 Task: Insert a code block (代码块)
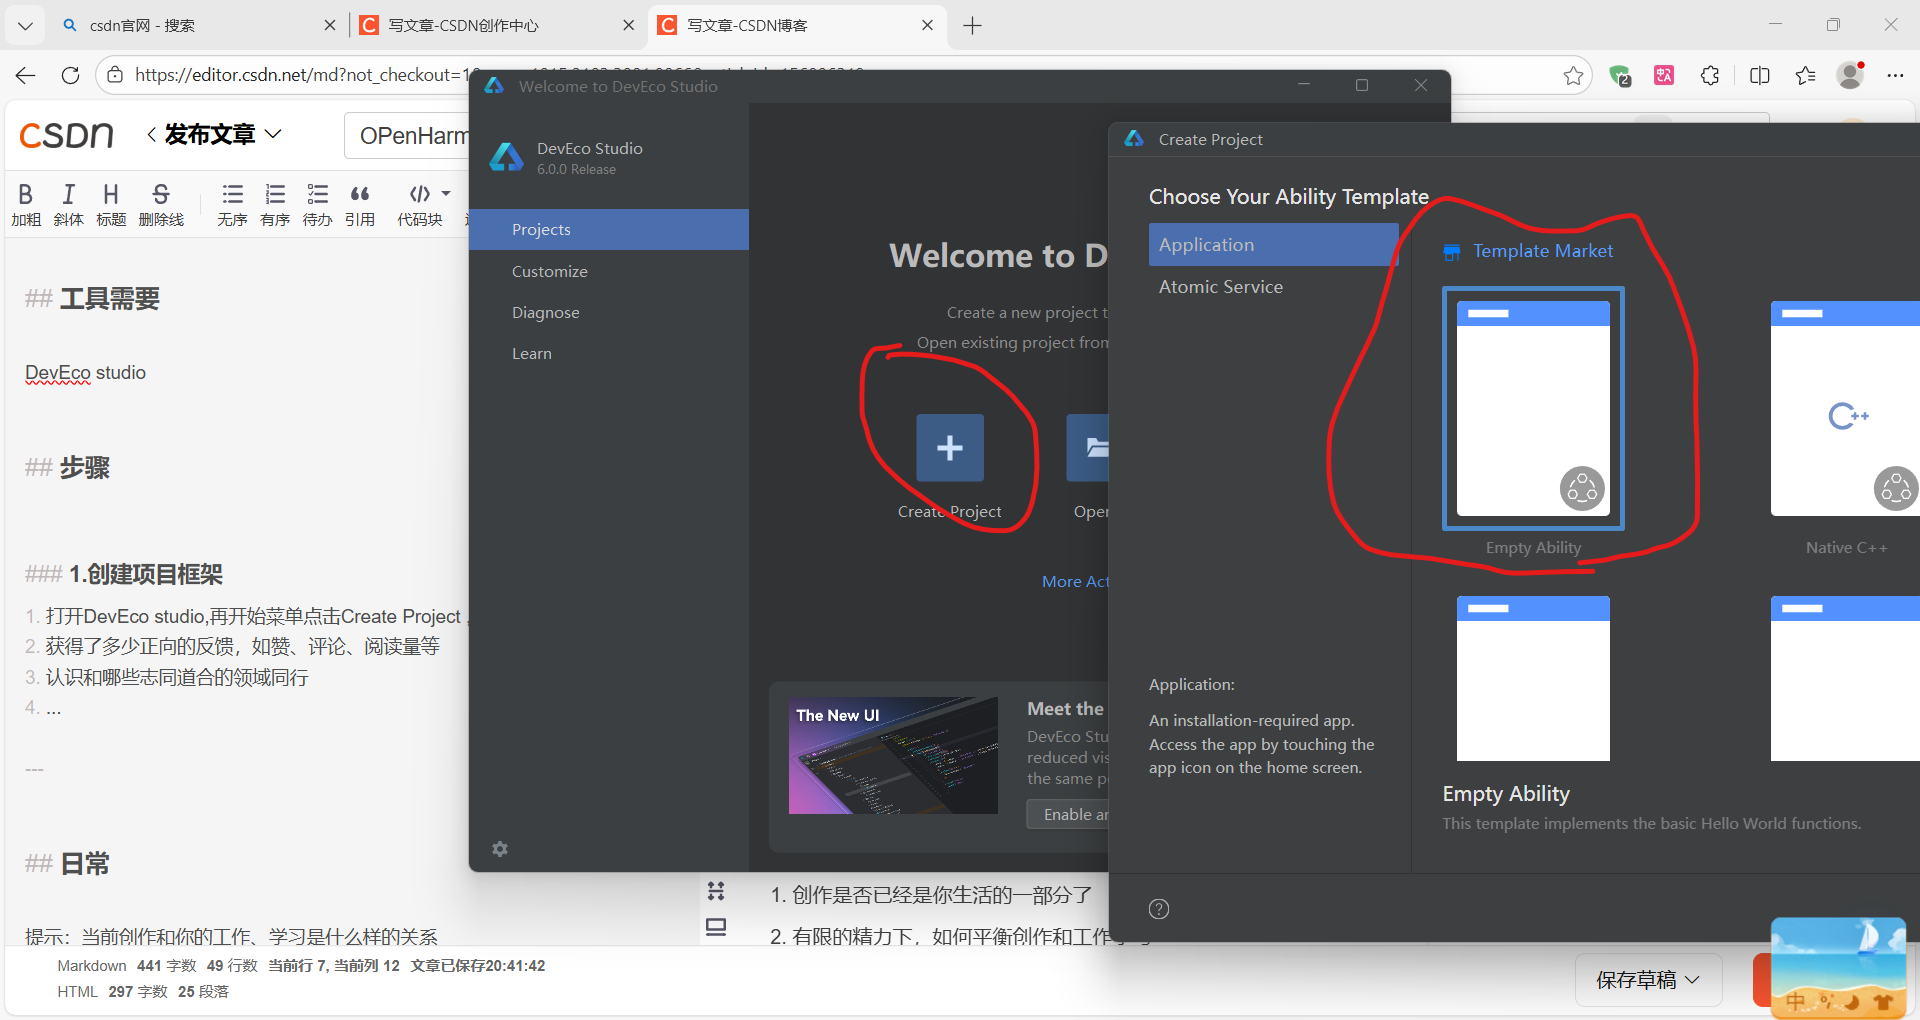tap(420, 205)
